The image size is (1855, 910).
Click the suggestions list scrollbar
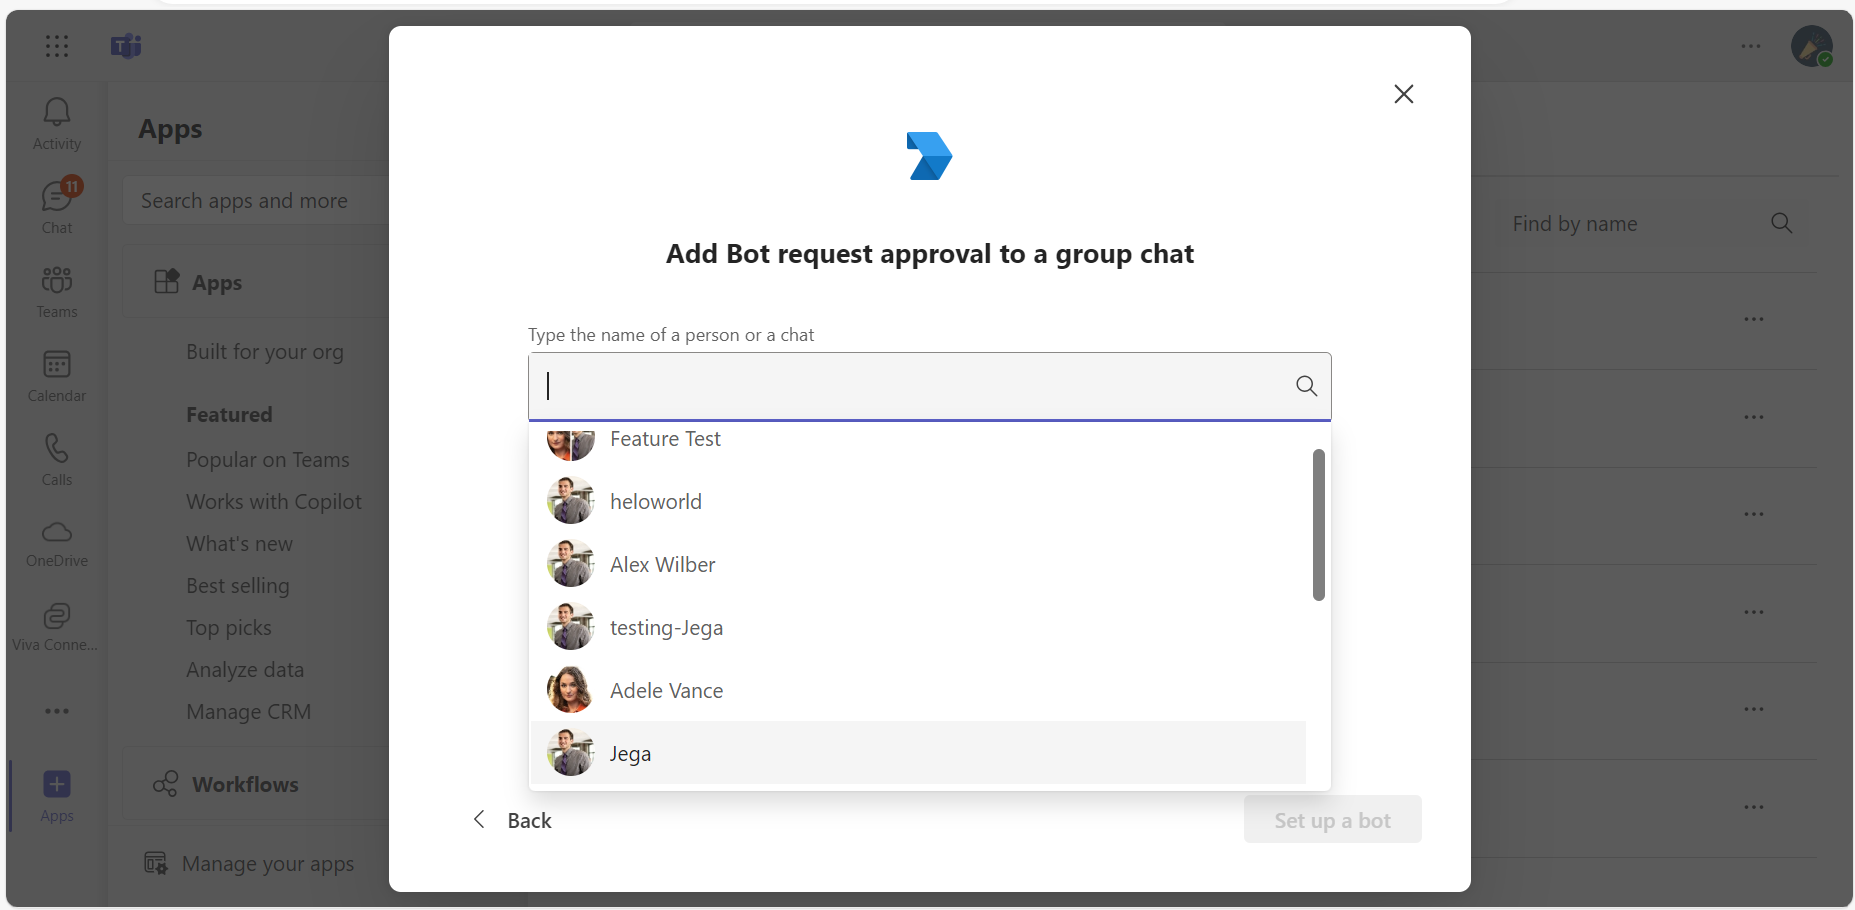tap(1318, 525)
